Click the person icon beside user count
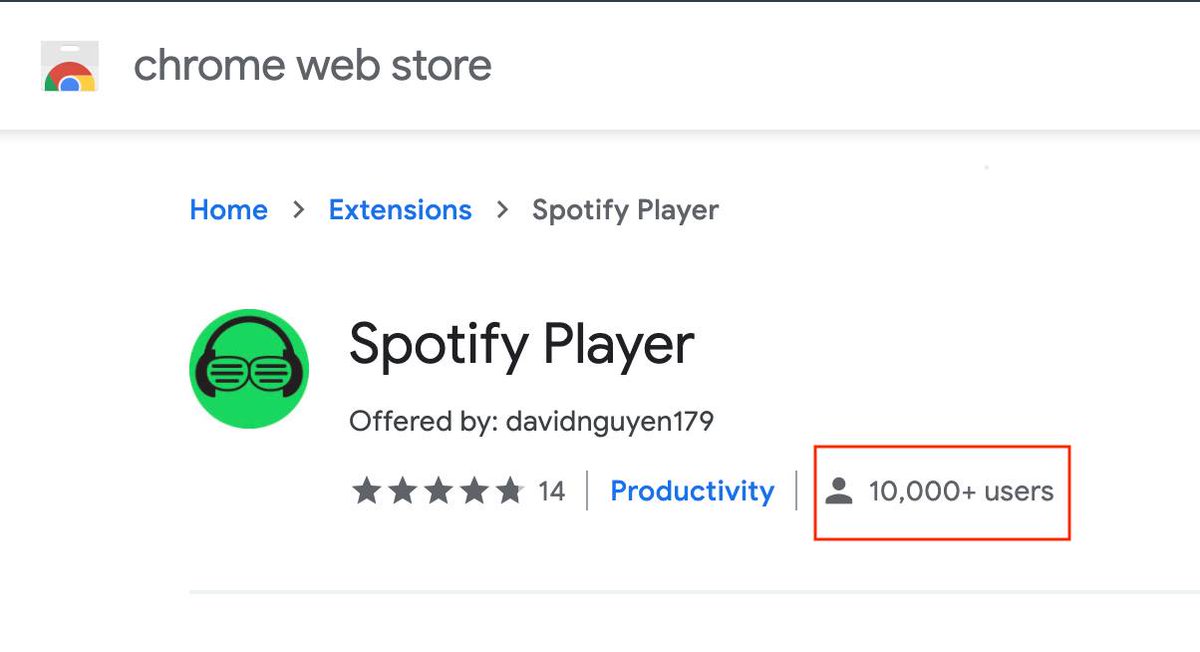This screenshot has height=652, width=1200. coord(839,491)
